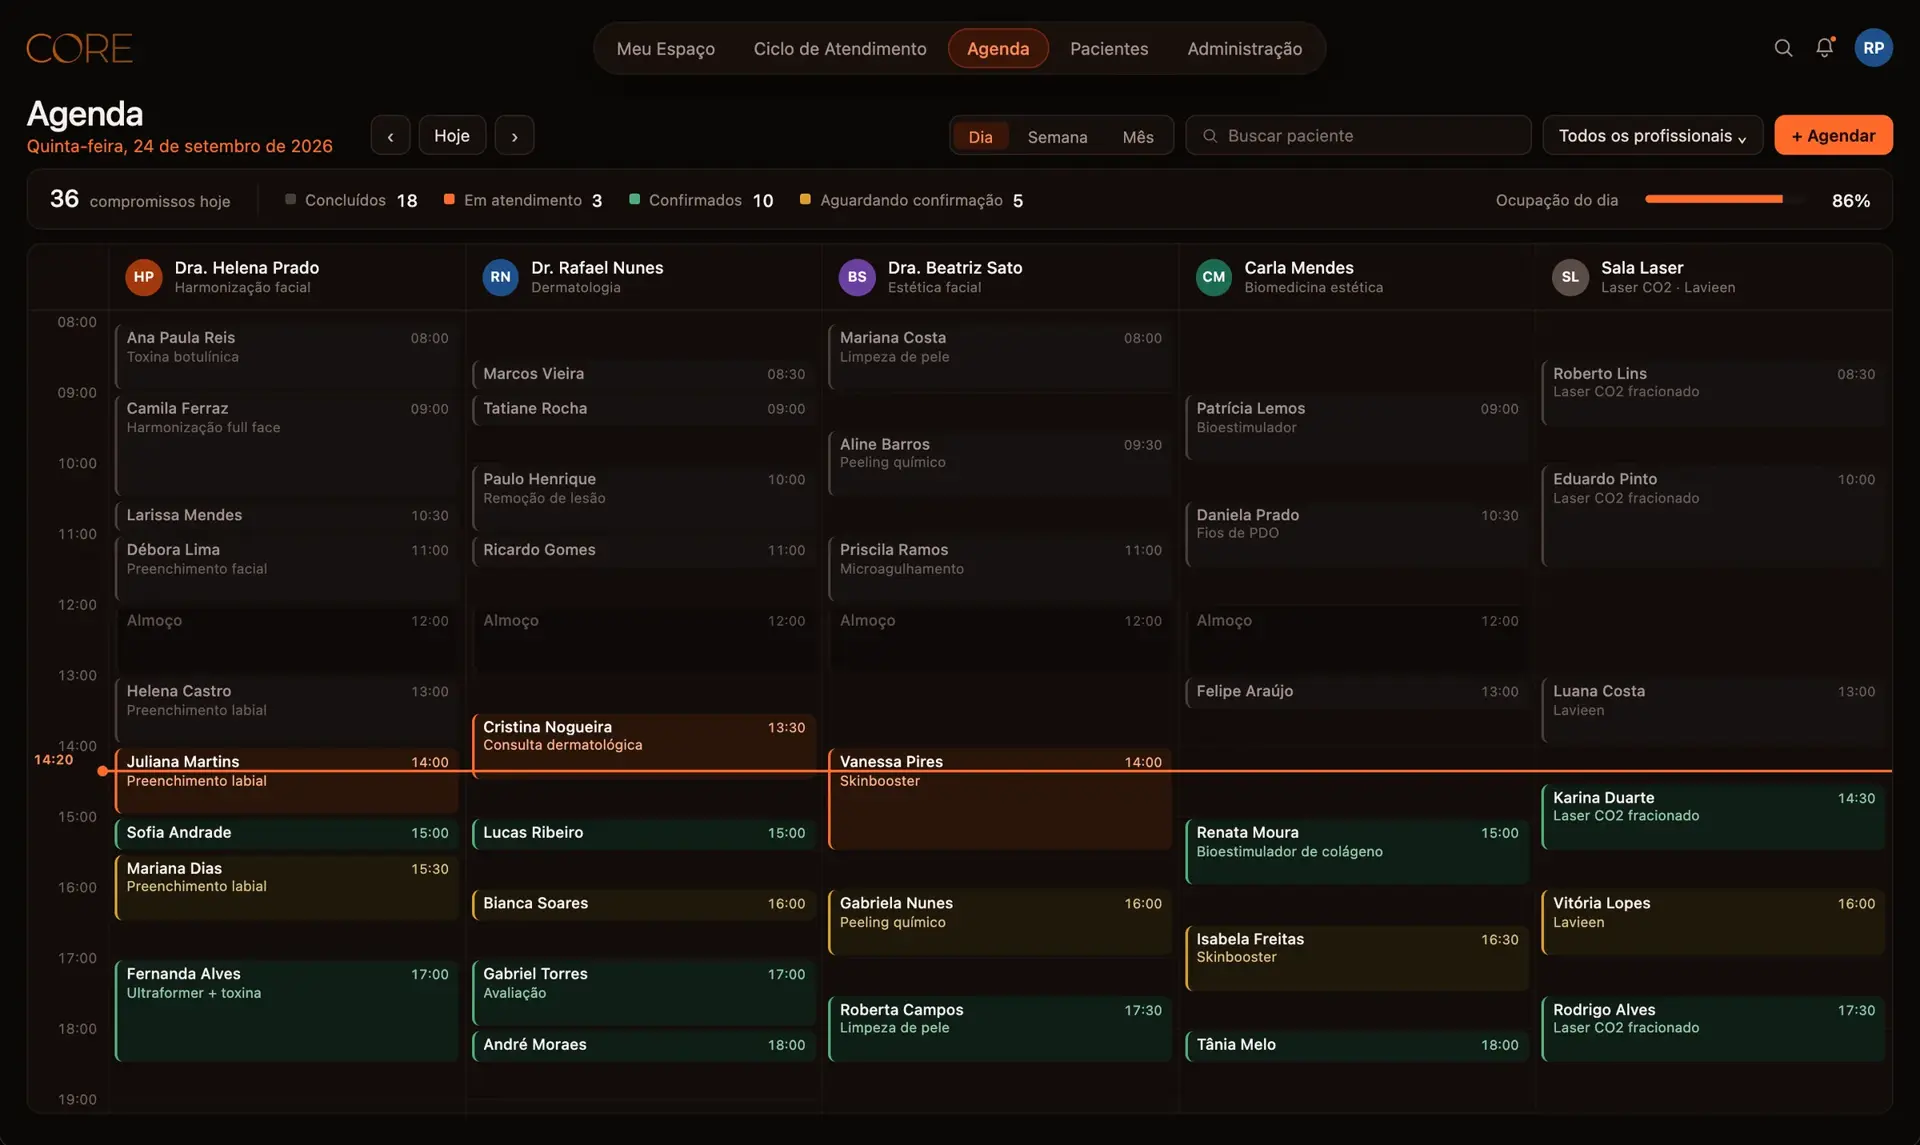Open Patrícia Lemos Bioestimulador appointment
The height and width of the screenshot is (1145, 1920).
click(x=1357, y=427)
